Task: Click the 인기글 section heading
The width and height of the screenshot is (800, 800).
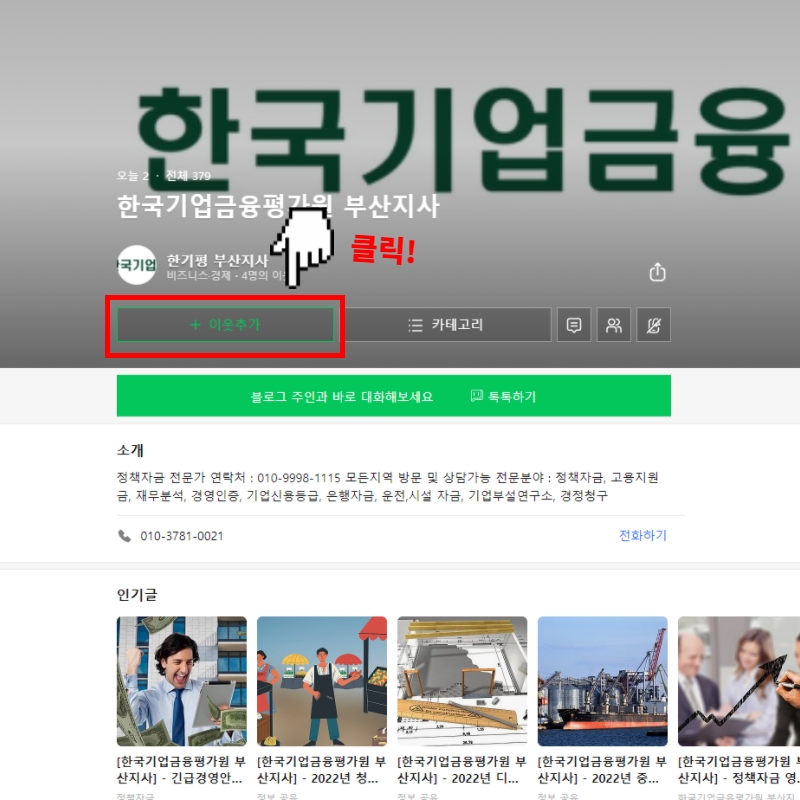Action: point(137,594)
